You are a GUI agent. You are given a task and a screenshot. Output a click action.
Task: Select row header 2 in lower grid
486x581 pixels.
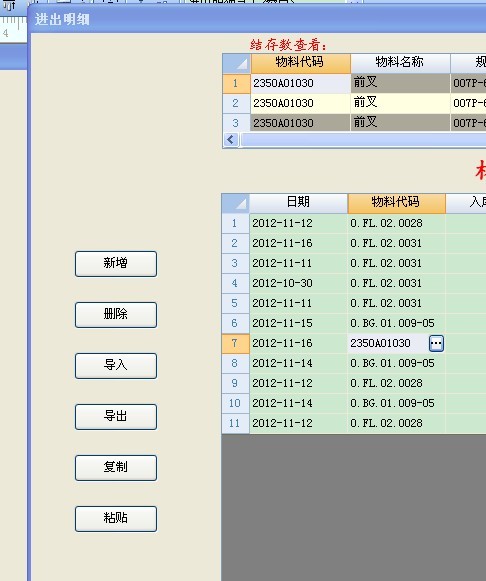pos(236,243)
